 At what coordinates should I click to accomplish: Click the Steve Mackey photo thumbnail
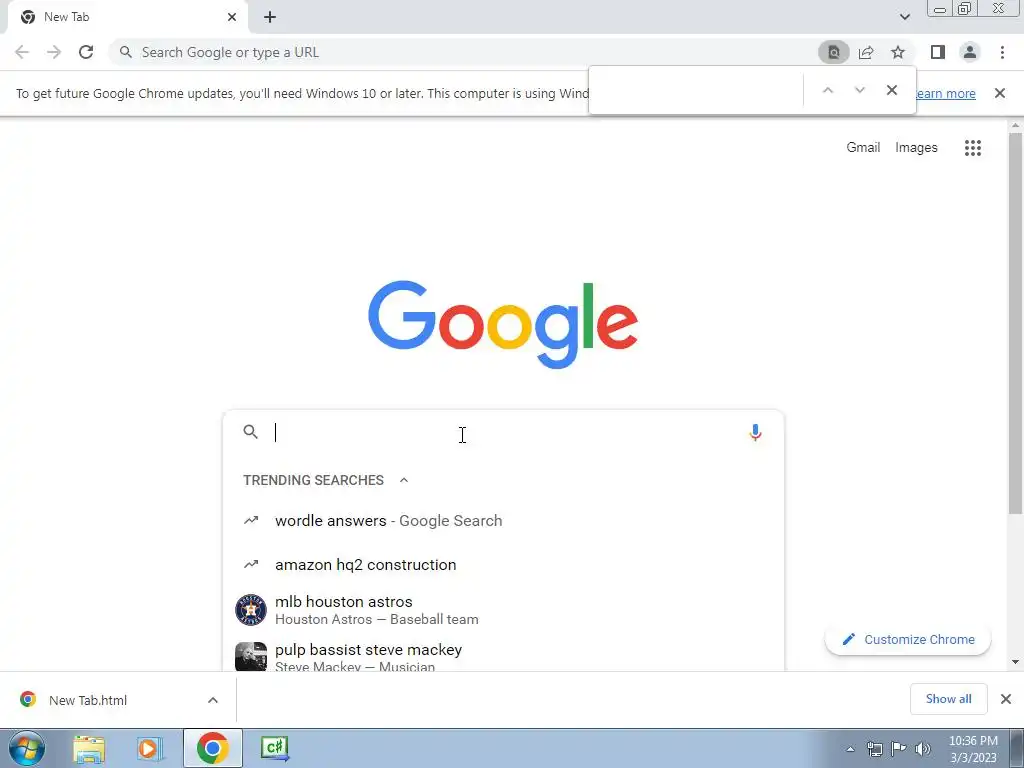(x=251, y=656)
